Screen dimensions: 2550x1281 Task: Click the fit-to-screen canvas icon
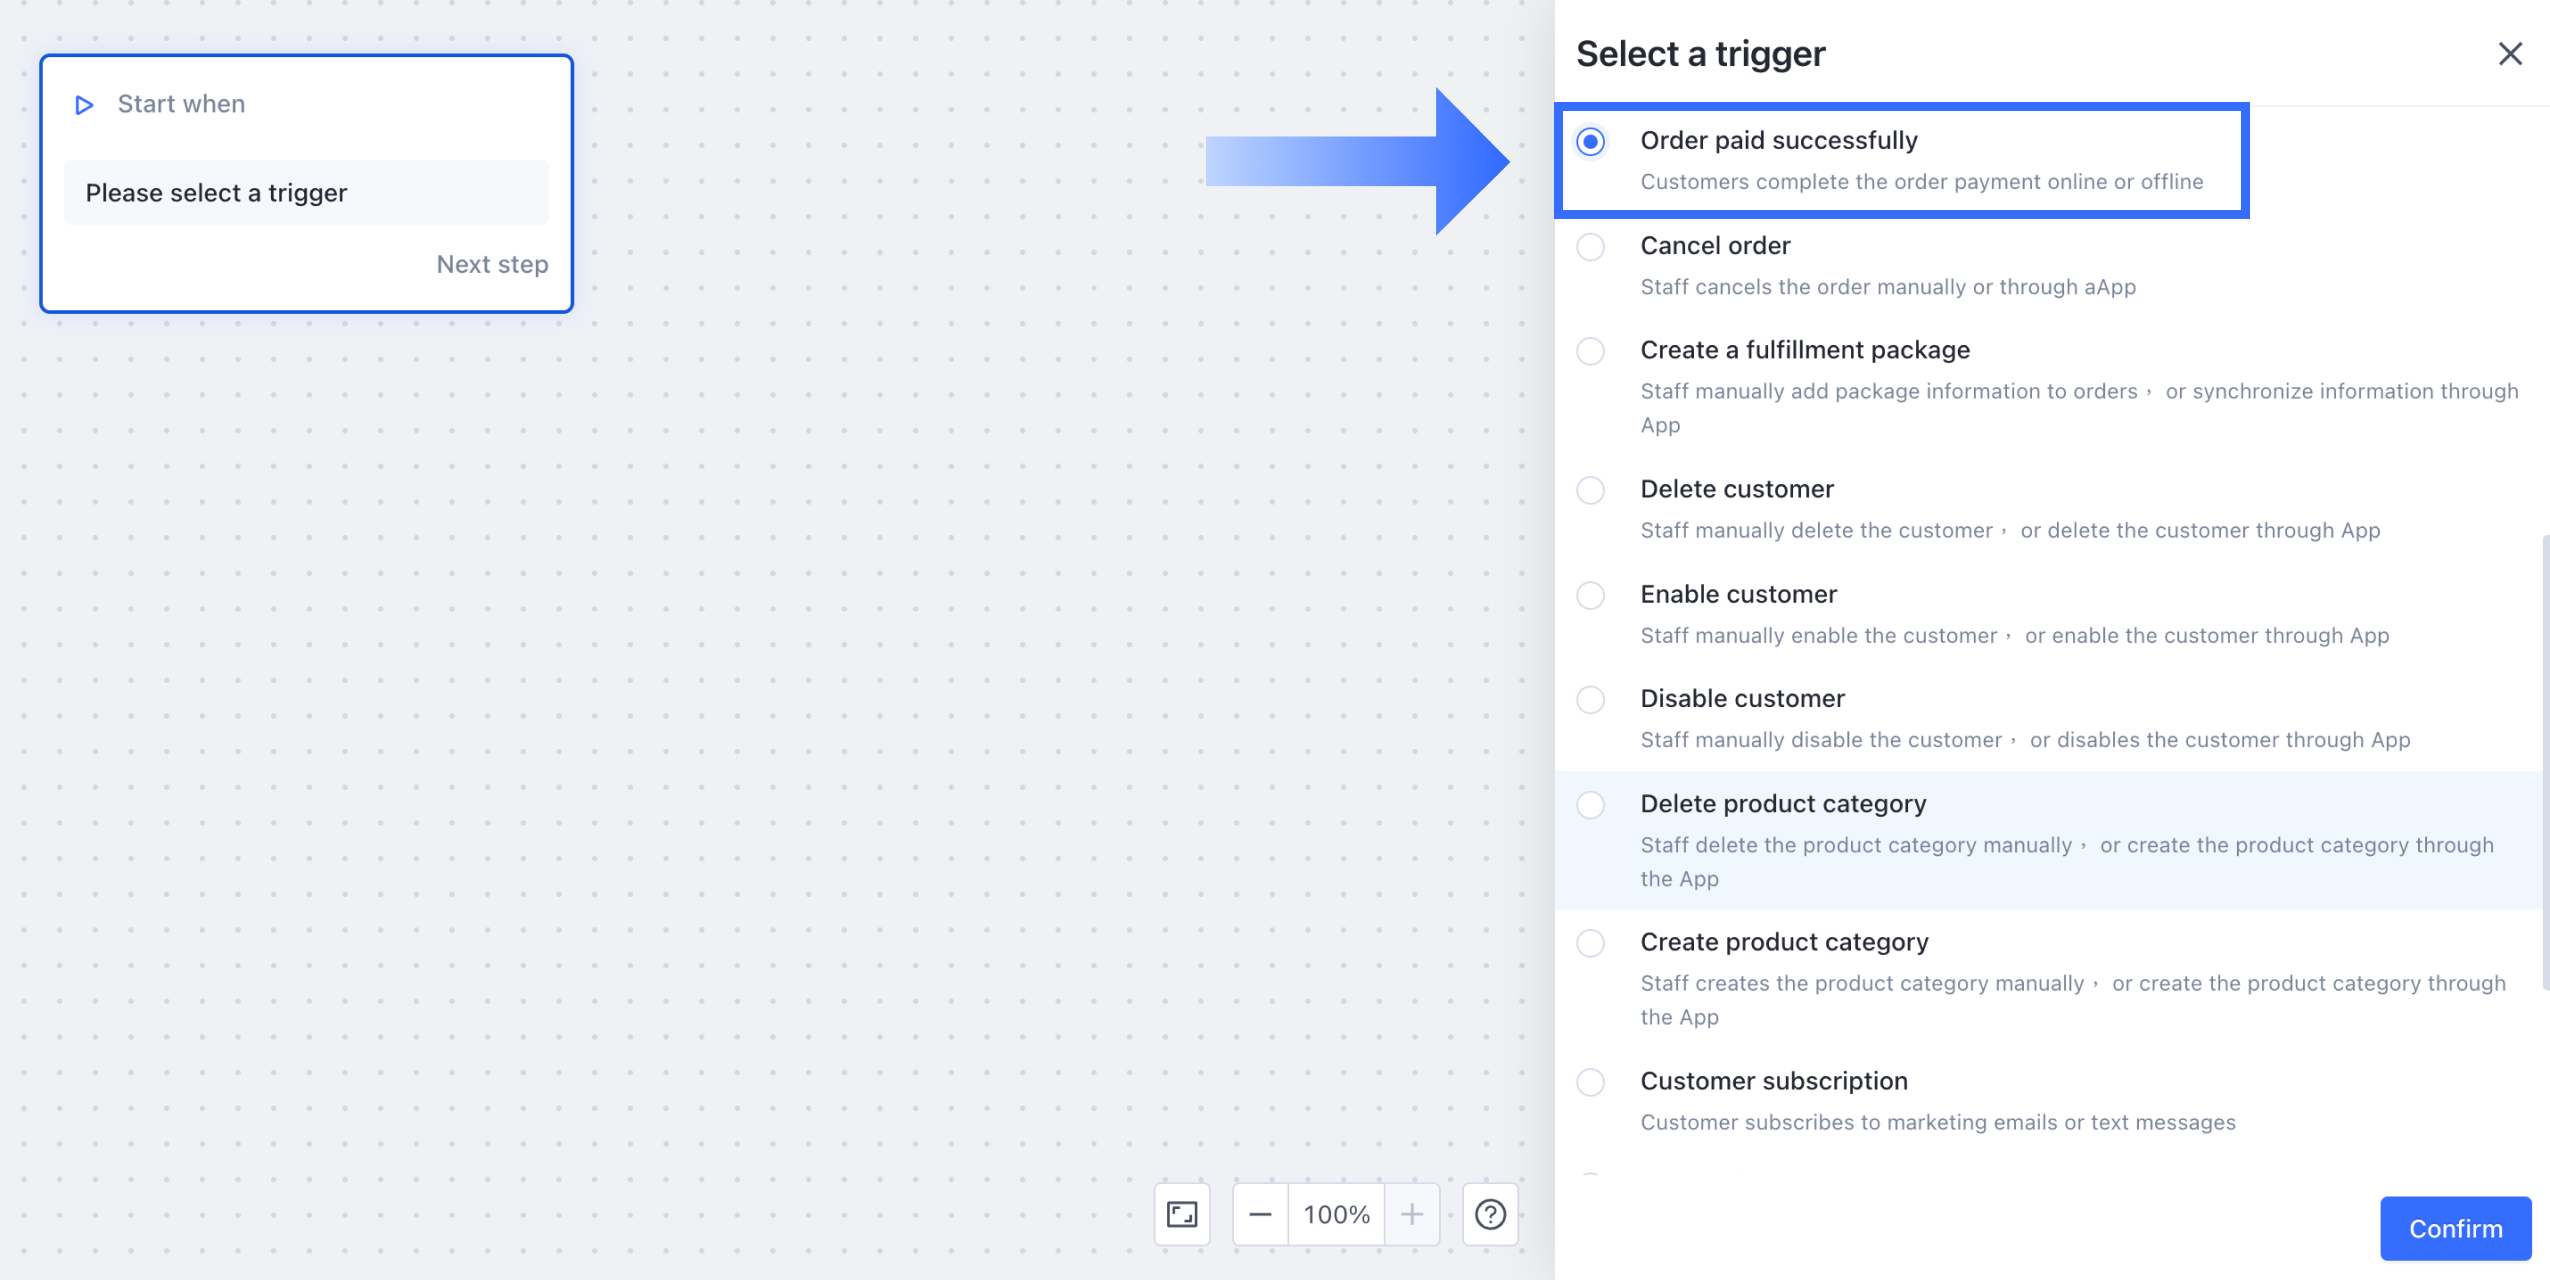click(1182, 1215)
